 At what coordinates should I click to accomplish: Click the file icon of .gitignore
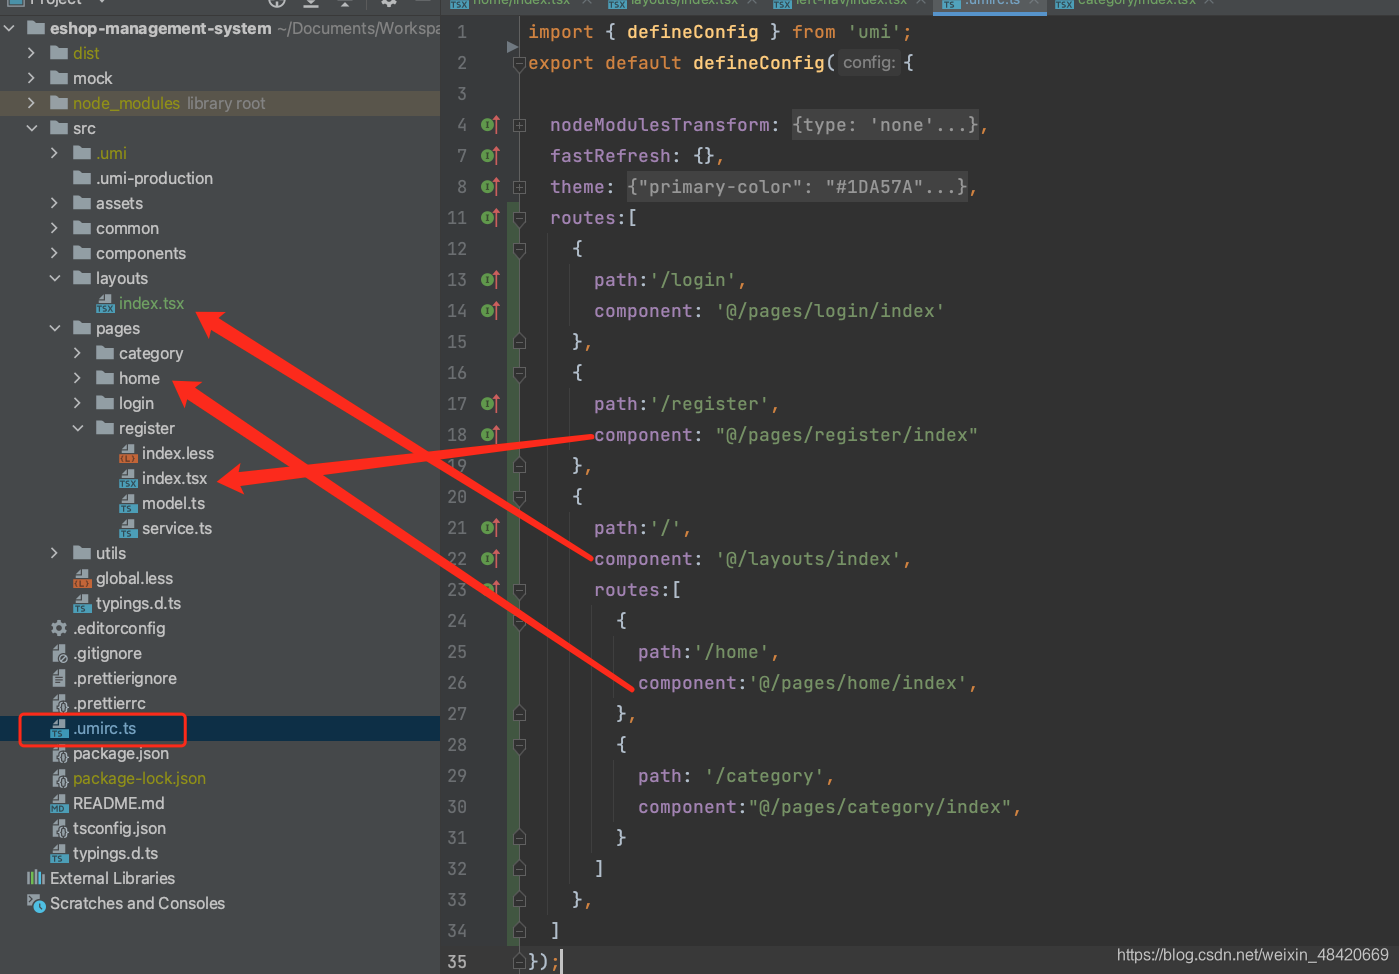tap(59, 653)
